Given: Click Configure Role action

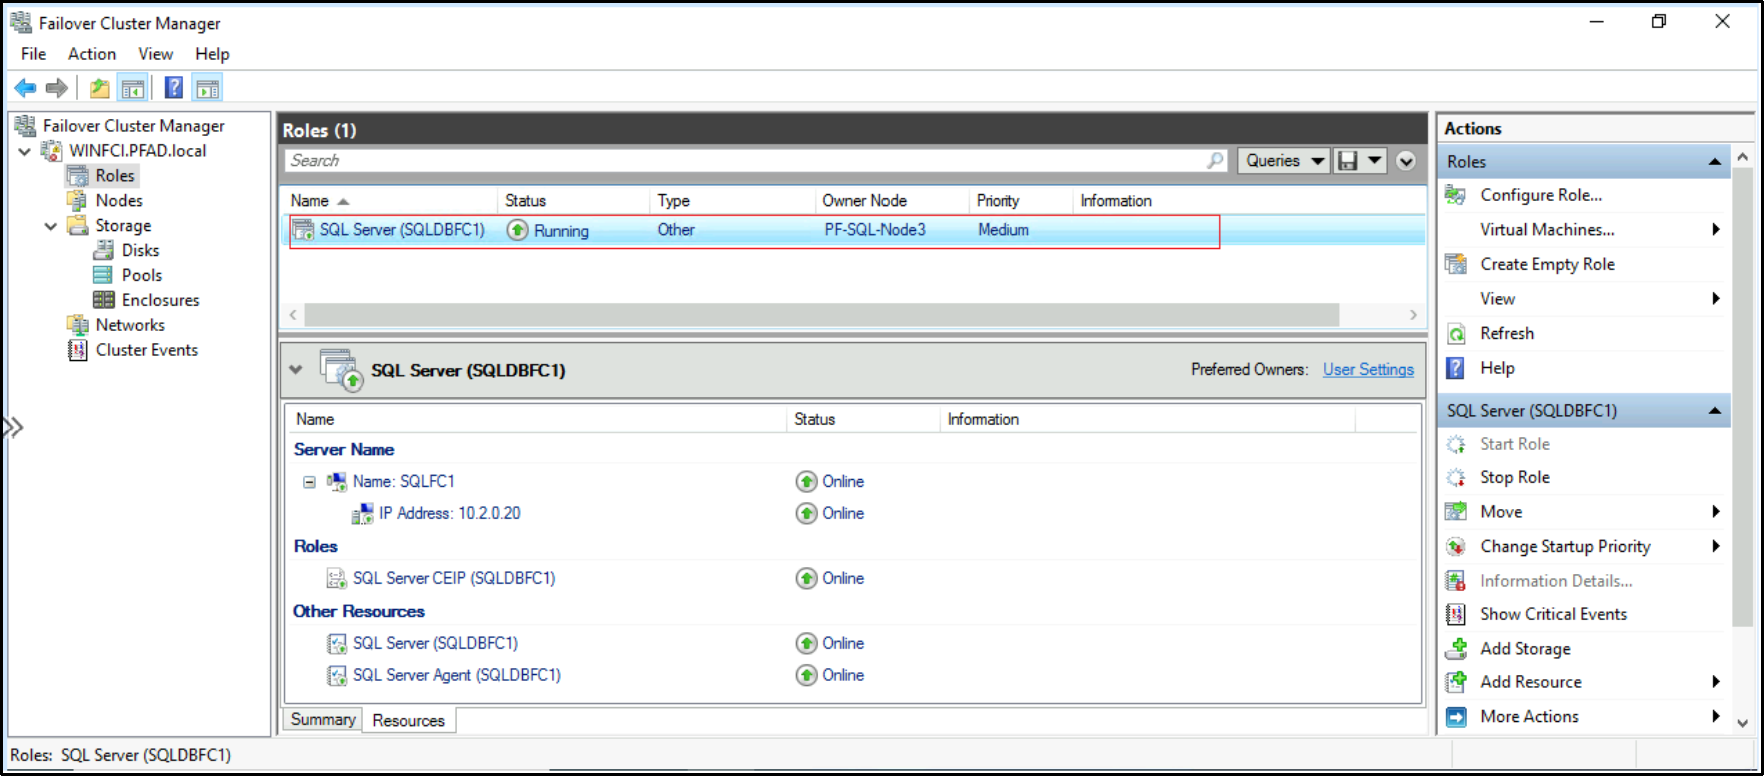Looking at the screenshot, I should (x=1540, y=196).
